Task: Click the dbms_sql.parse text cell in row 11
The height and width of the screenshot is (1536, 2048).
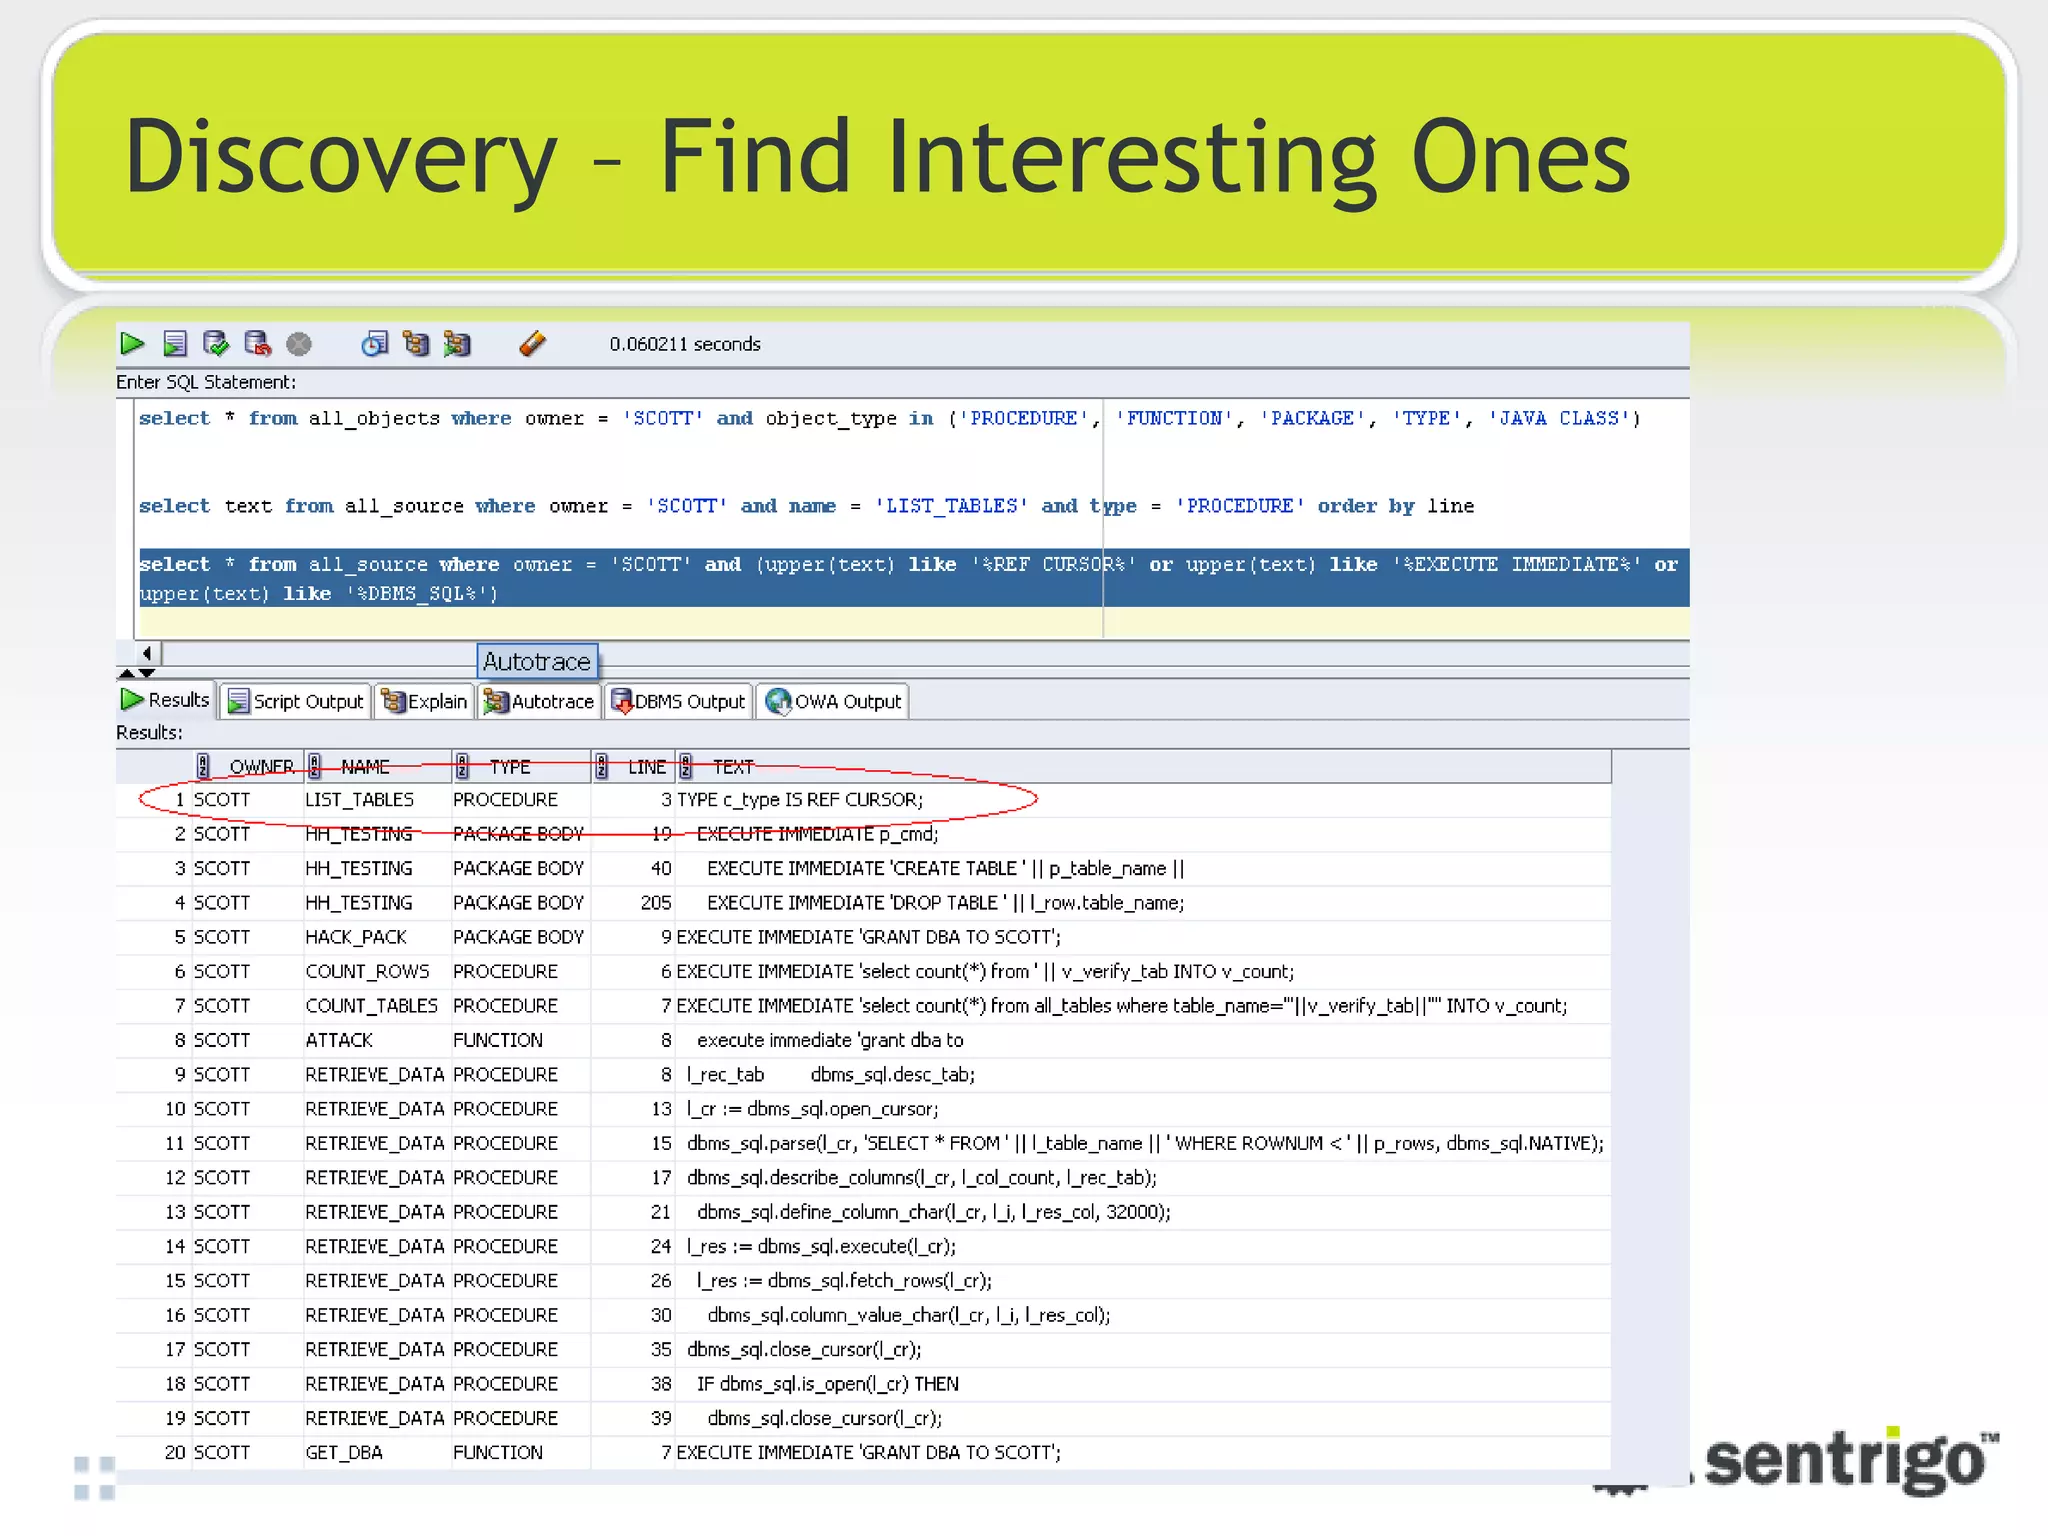Action: pos(1145,1143)
